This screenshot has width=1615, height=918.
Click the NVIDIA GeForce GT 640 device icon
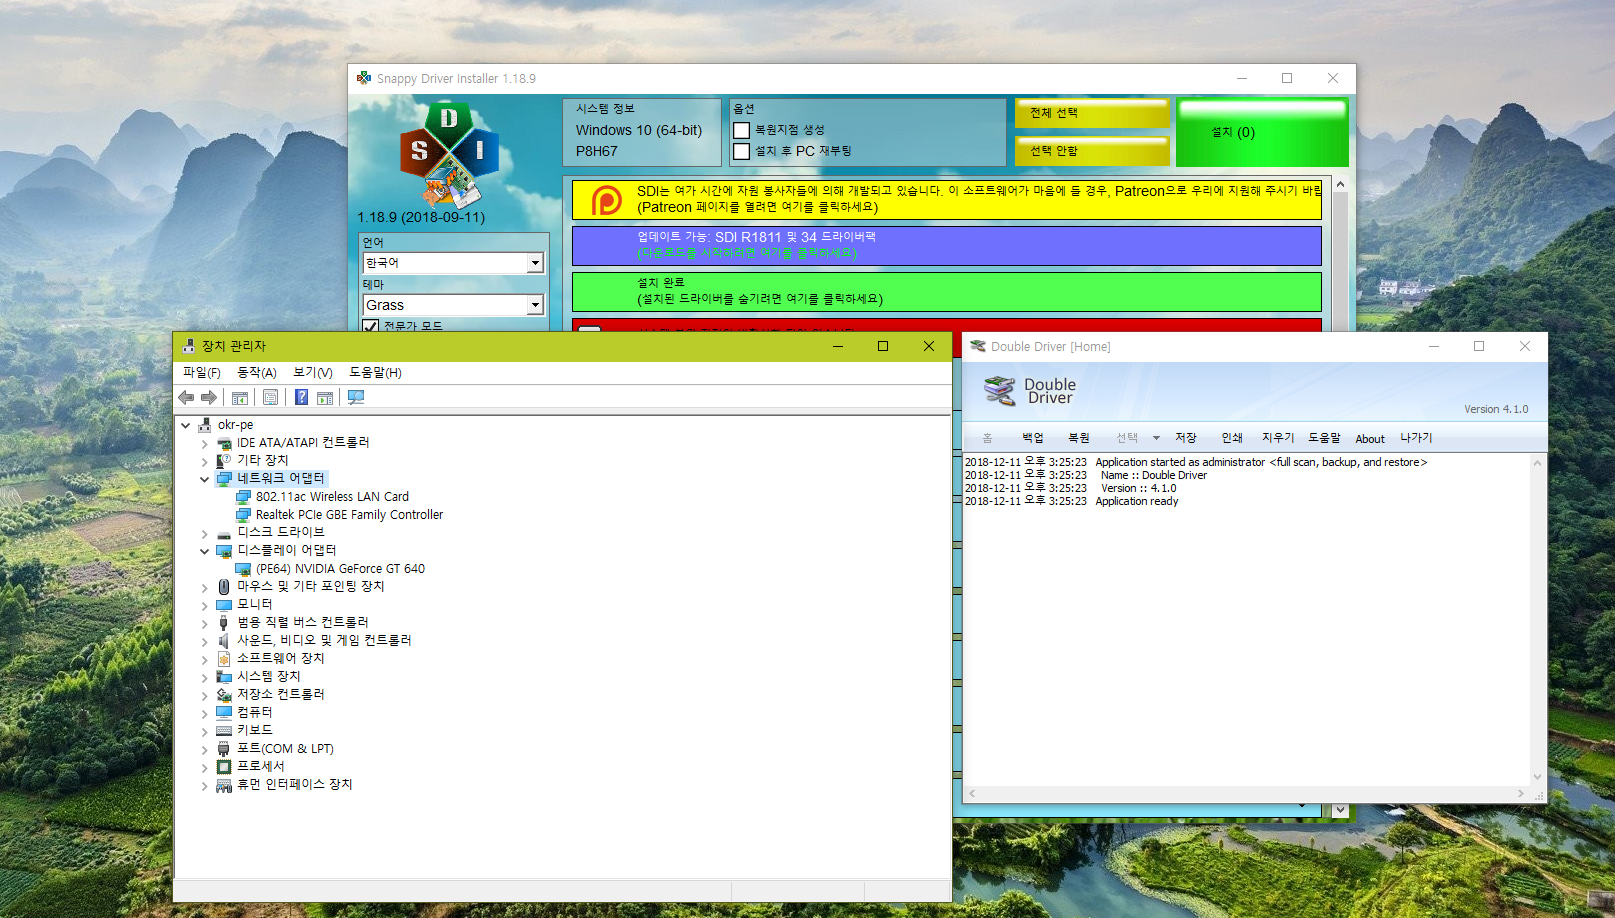pyautogui.click(x=243, y=569)
